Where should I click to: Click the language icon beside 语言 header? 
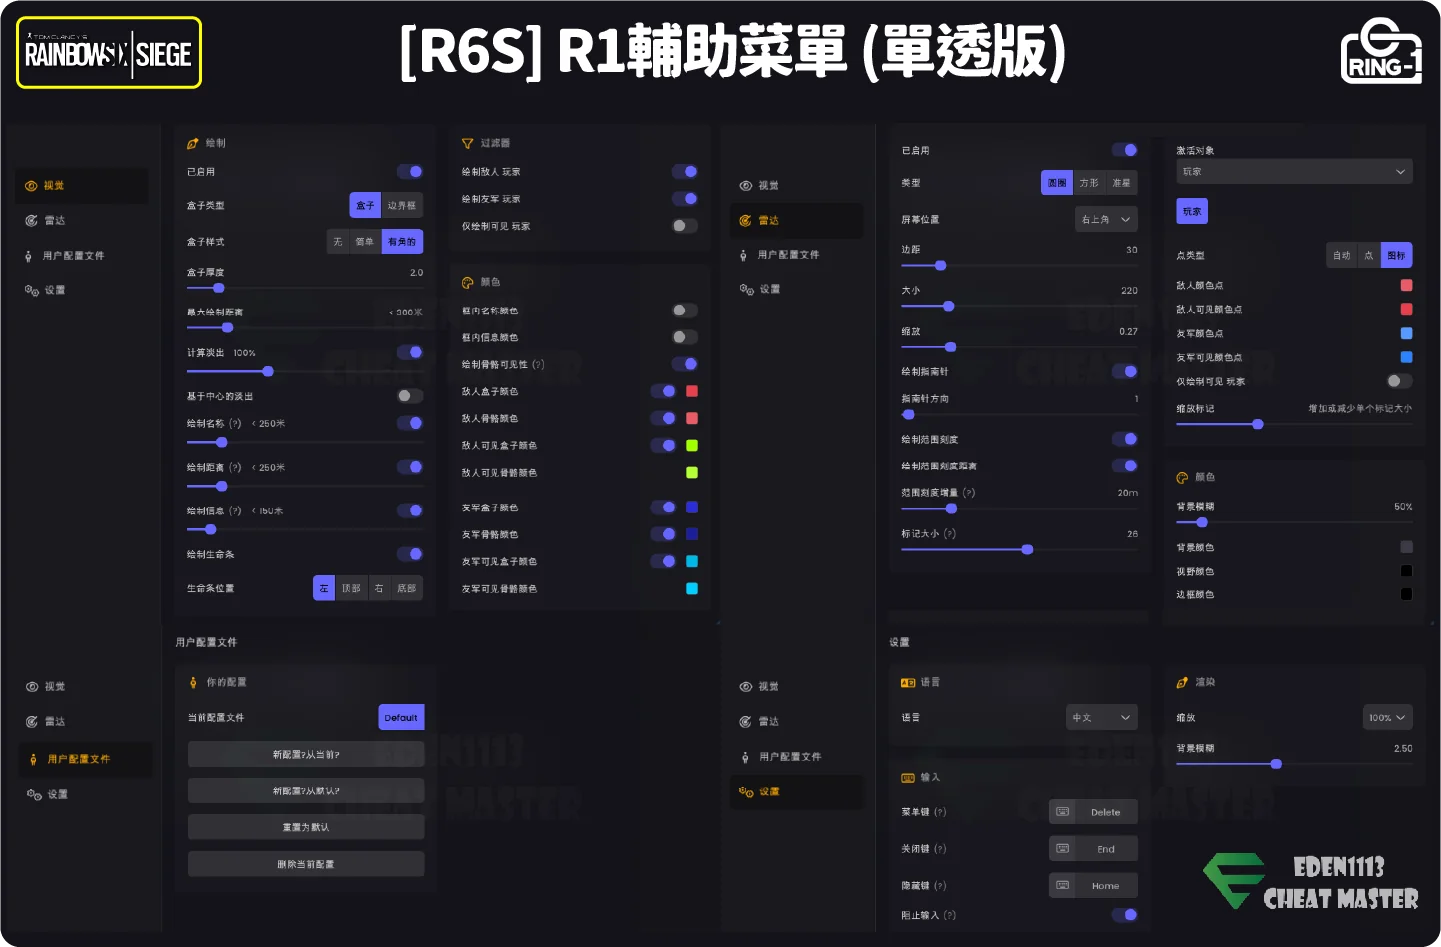[x=908, y=683]
